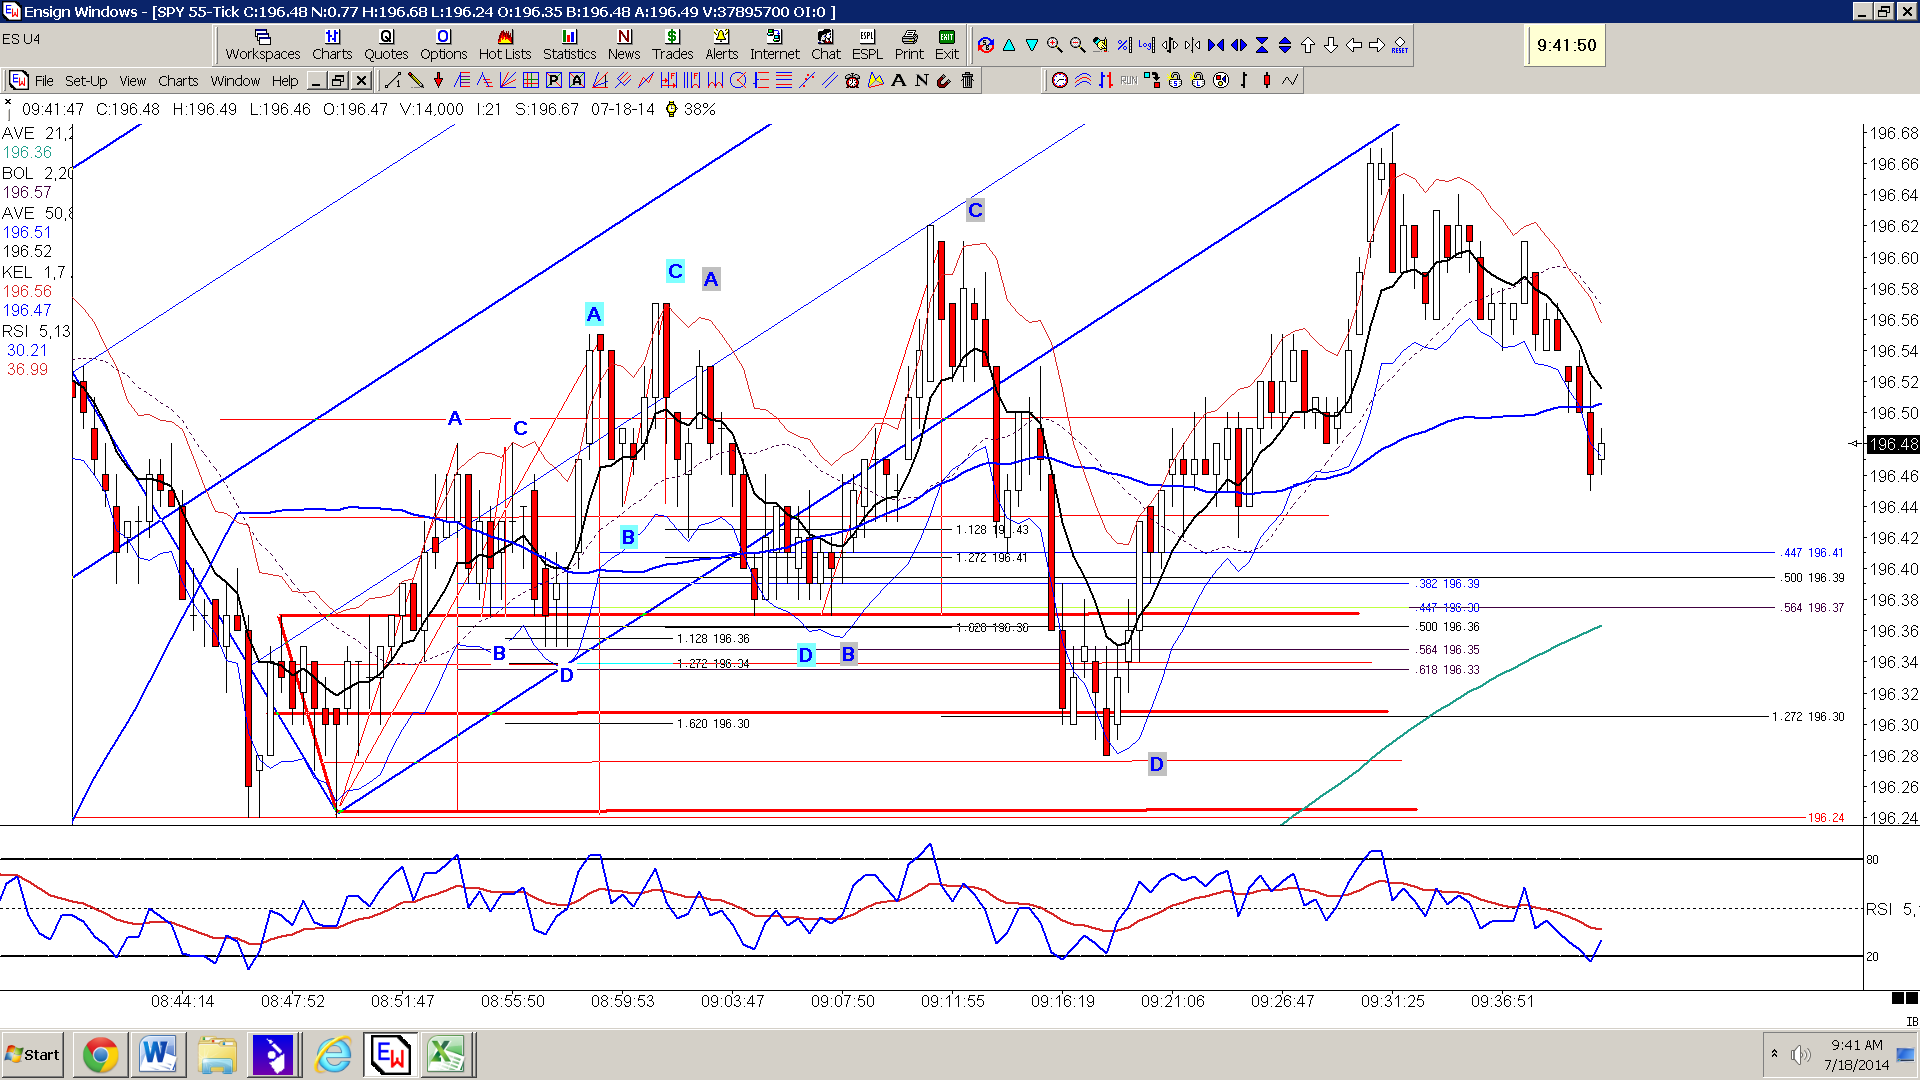Open the Workspaces toolbar button
This screenshot has height=1080, width=1920.
(262, 45)
